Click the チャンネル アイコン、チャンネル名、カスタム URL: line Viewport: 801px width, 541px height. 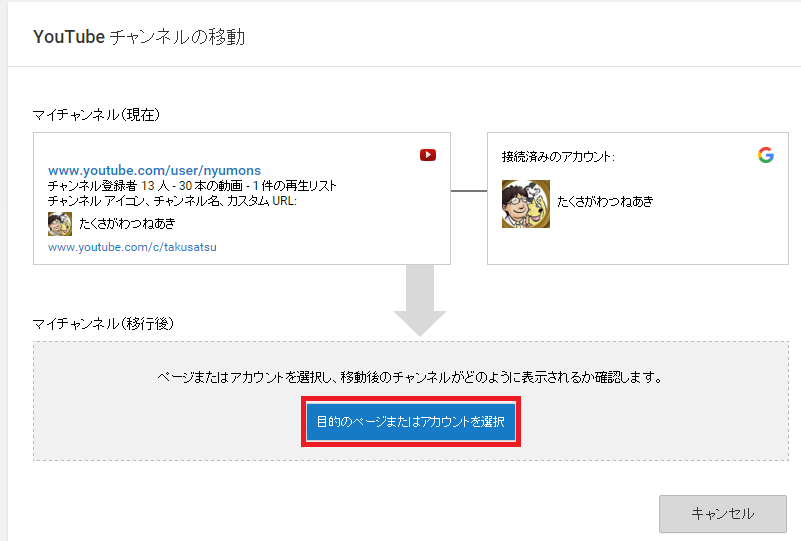pyautogui.click(x=172, y=201)
